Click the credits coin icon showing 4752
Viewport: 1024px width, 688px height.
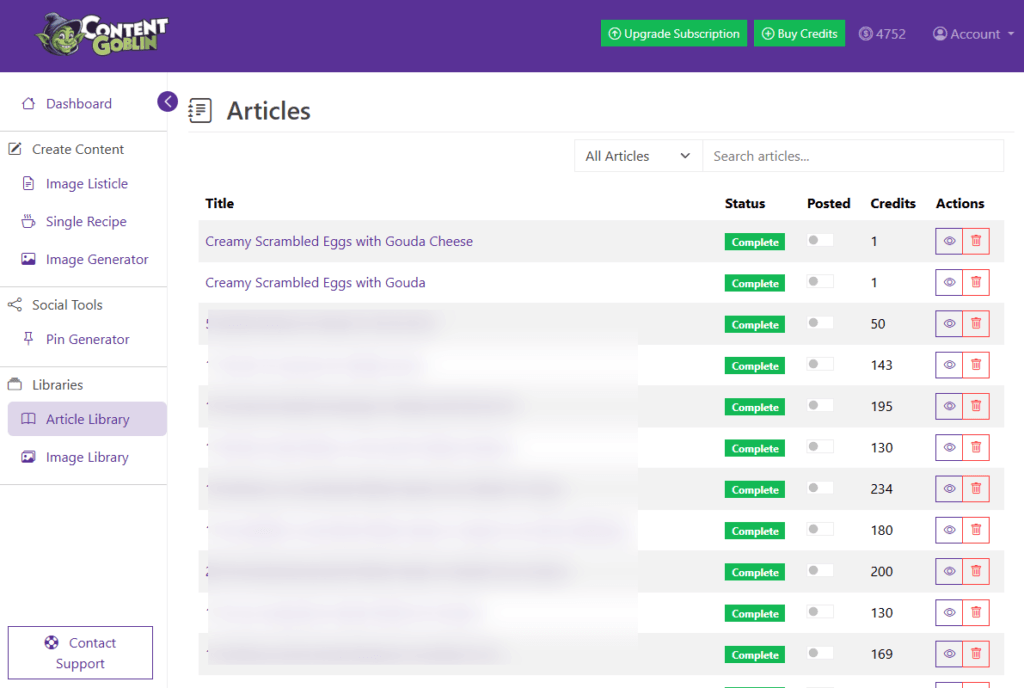865,34
